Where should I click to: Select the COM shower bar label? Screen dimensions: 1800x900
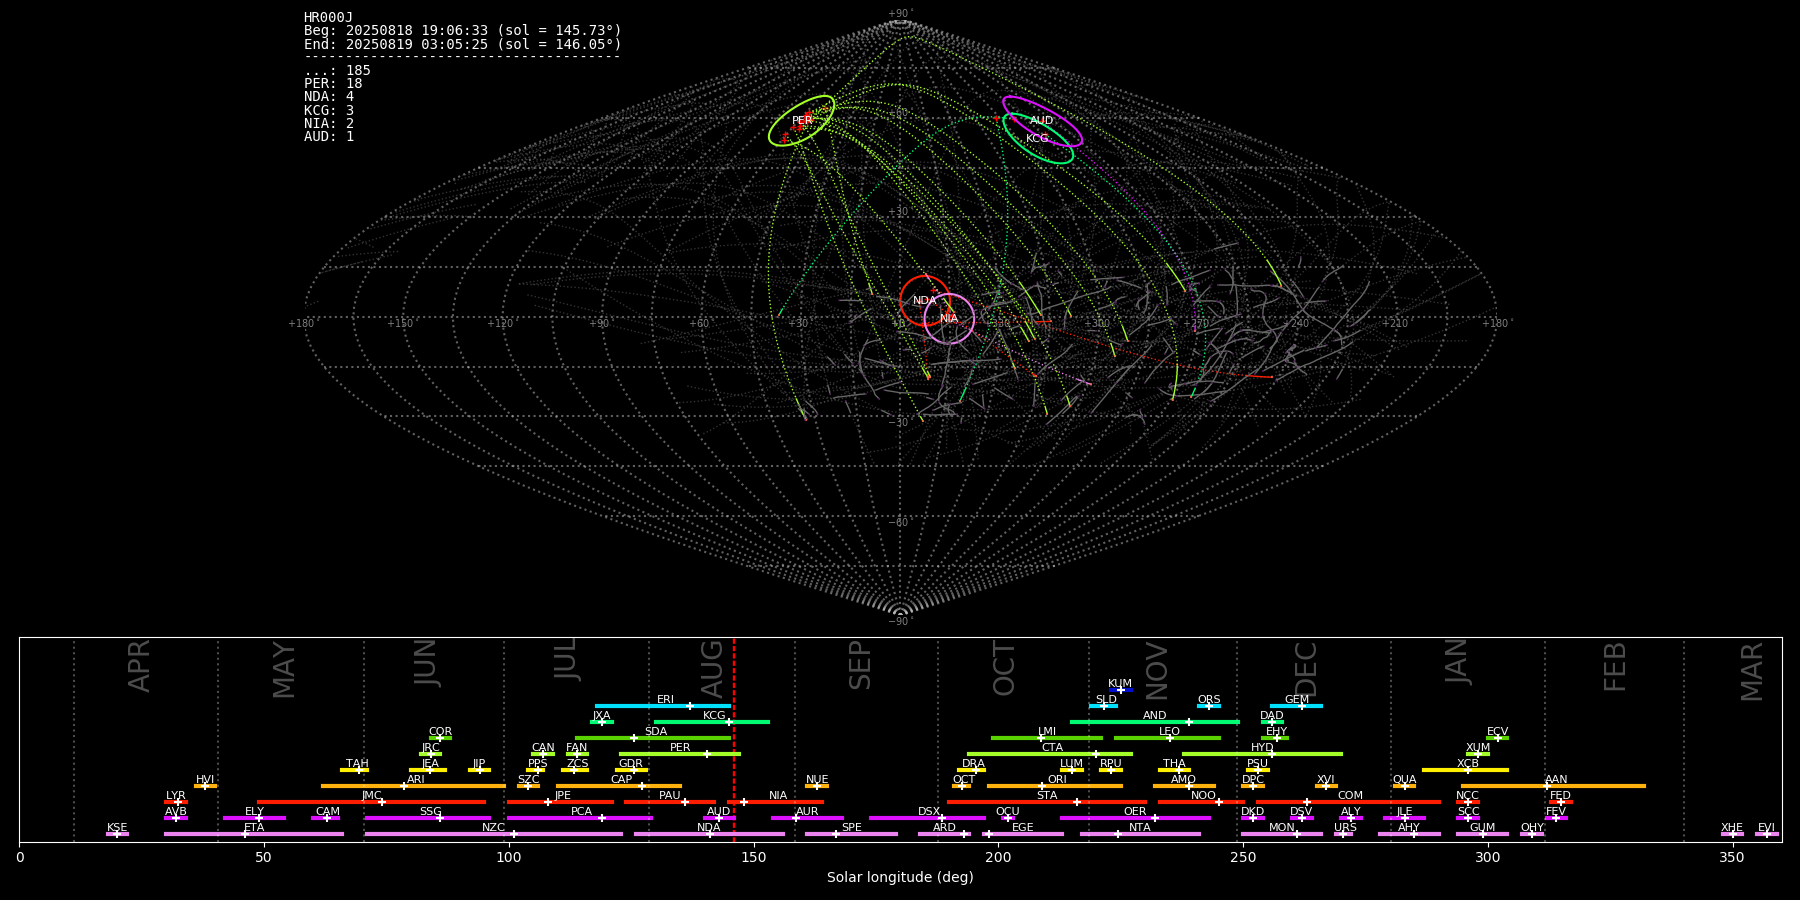[x=1350, y=796]
